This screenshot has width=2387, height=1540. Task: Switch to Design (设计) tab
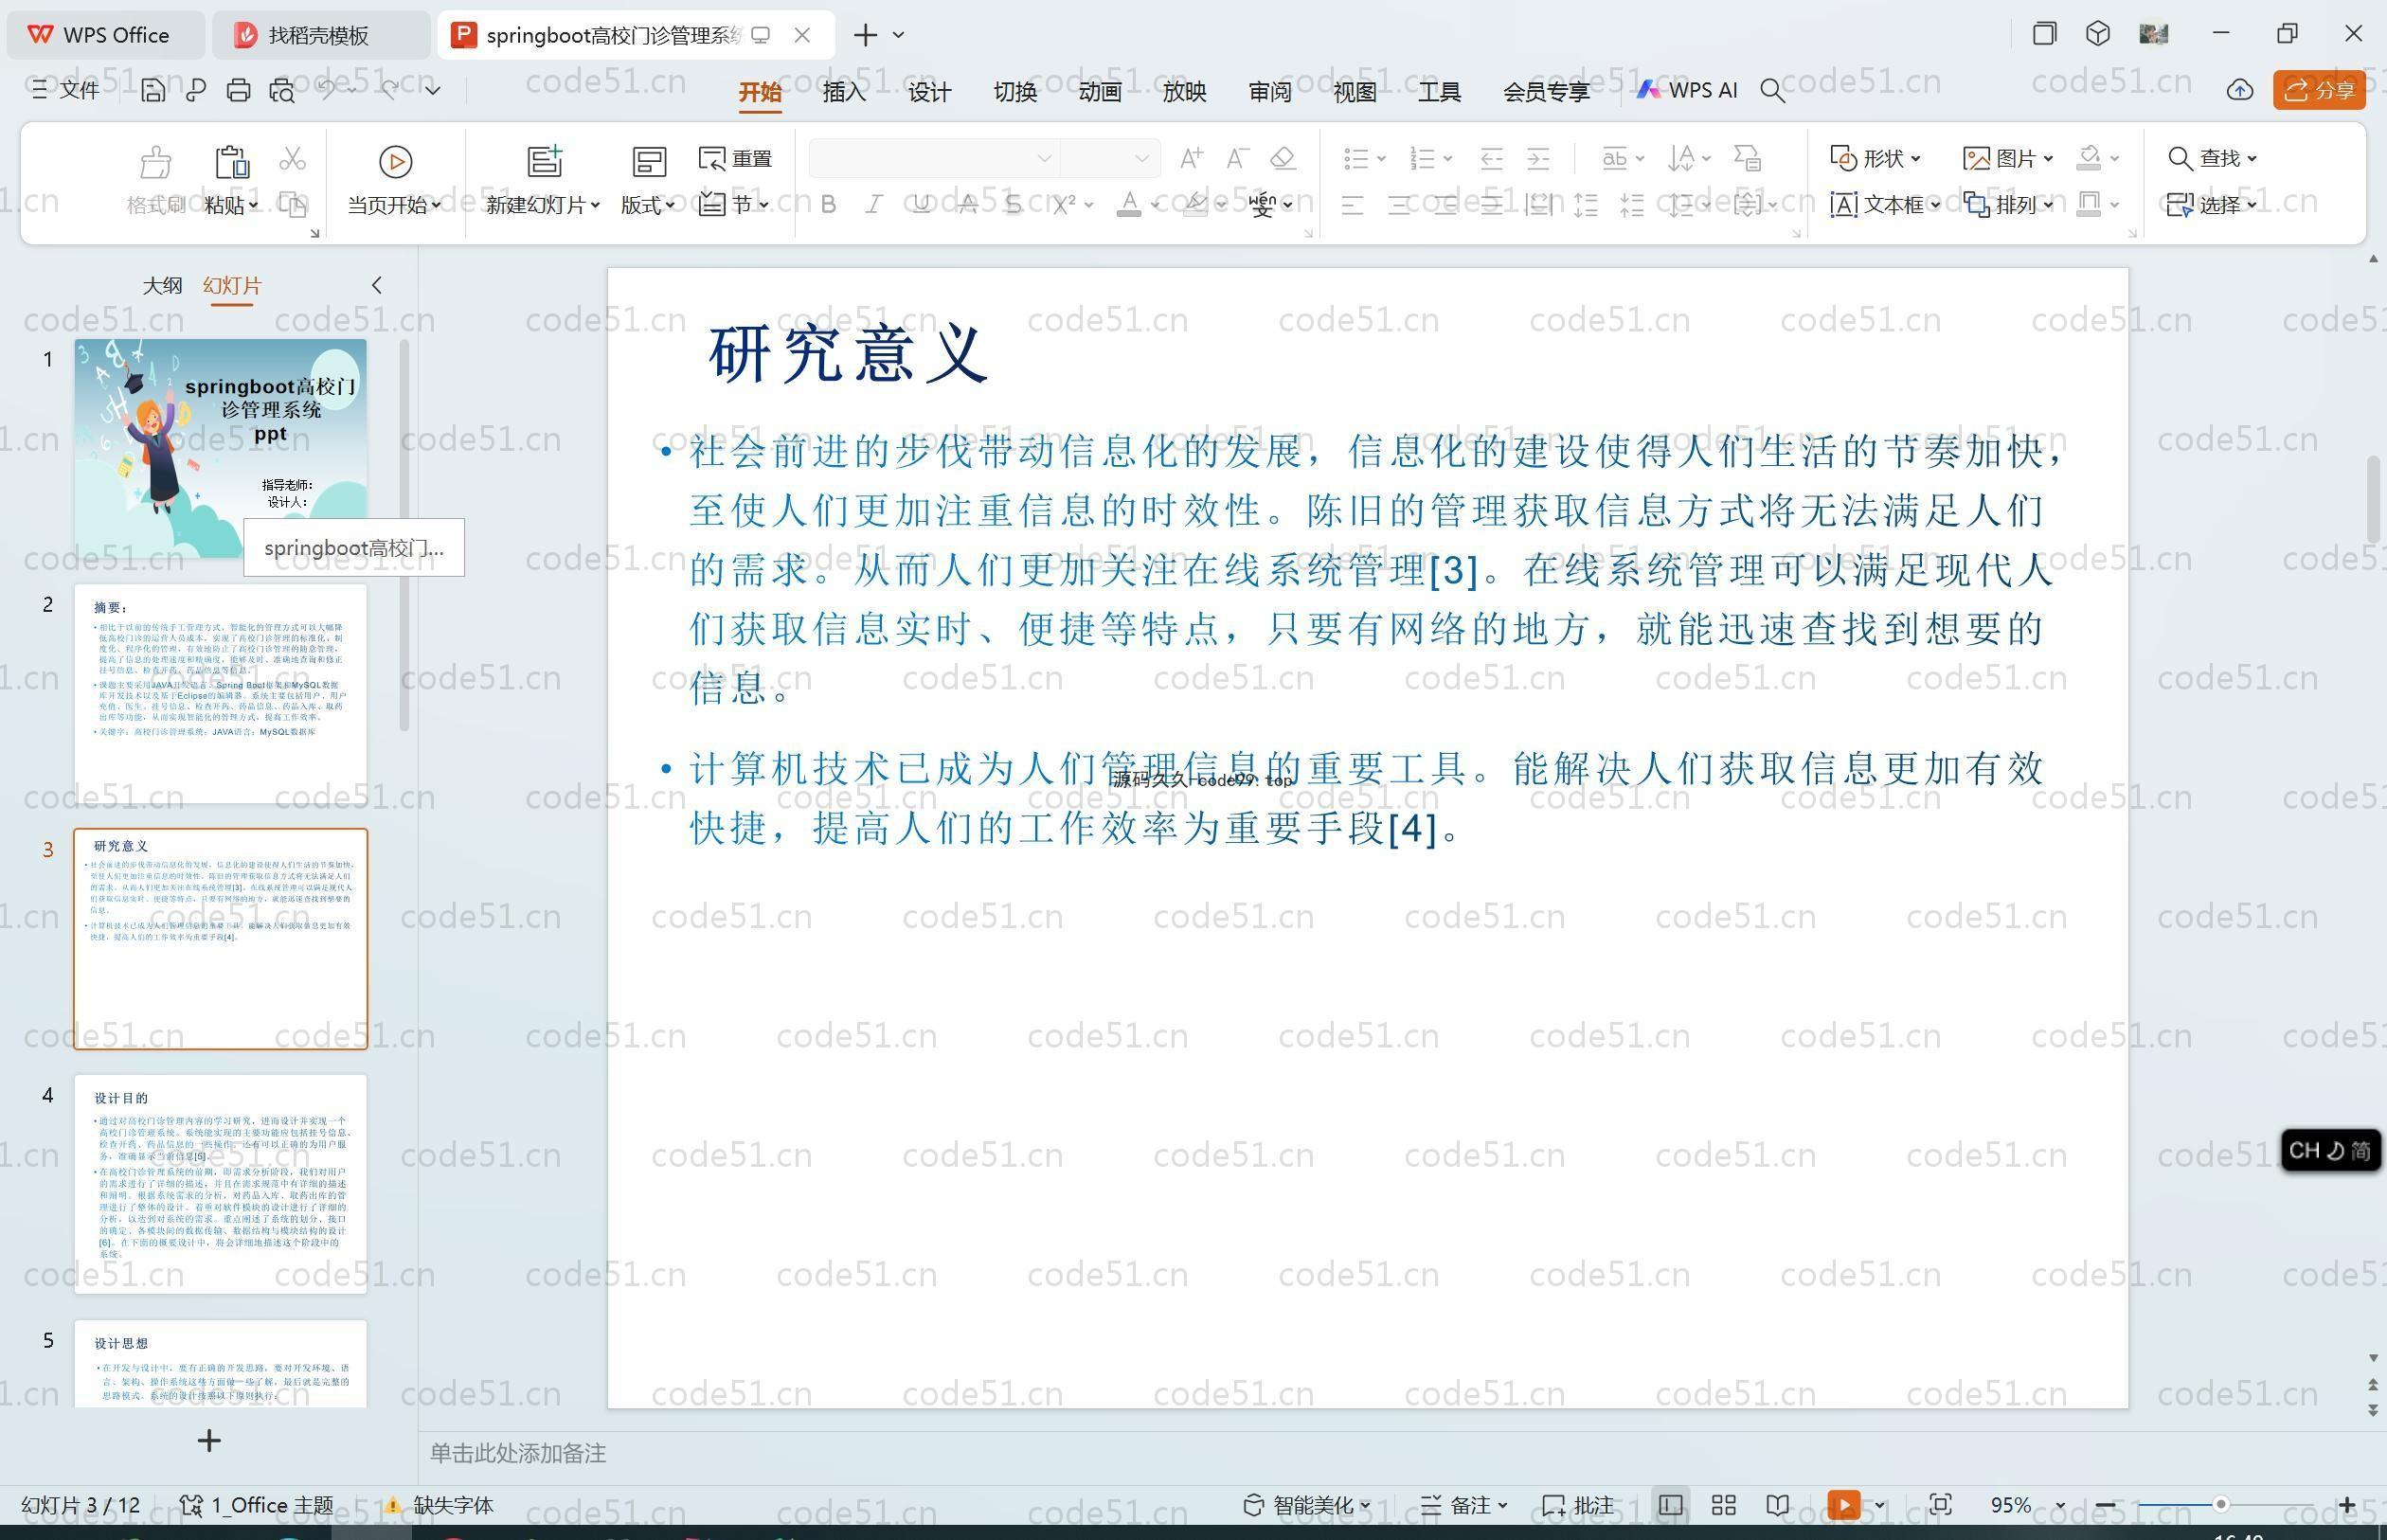click(929, 92)
